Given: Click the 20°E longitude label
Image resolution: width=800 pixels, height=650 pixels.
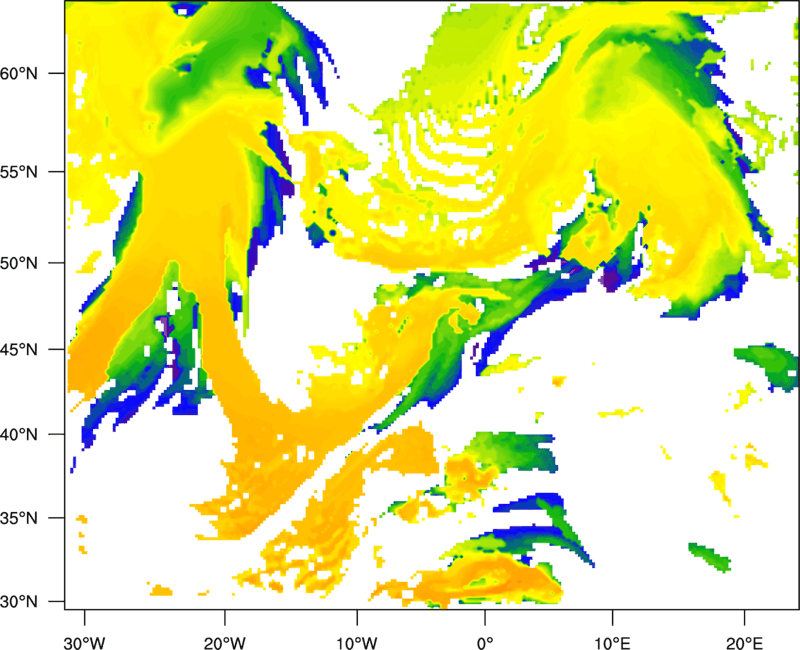Looking at the screenshot, I should click(x=744, y=643).
